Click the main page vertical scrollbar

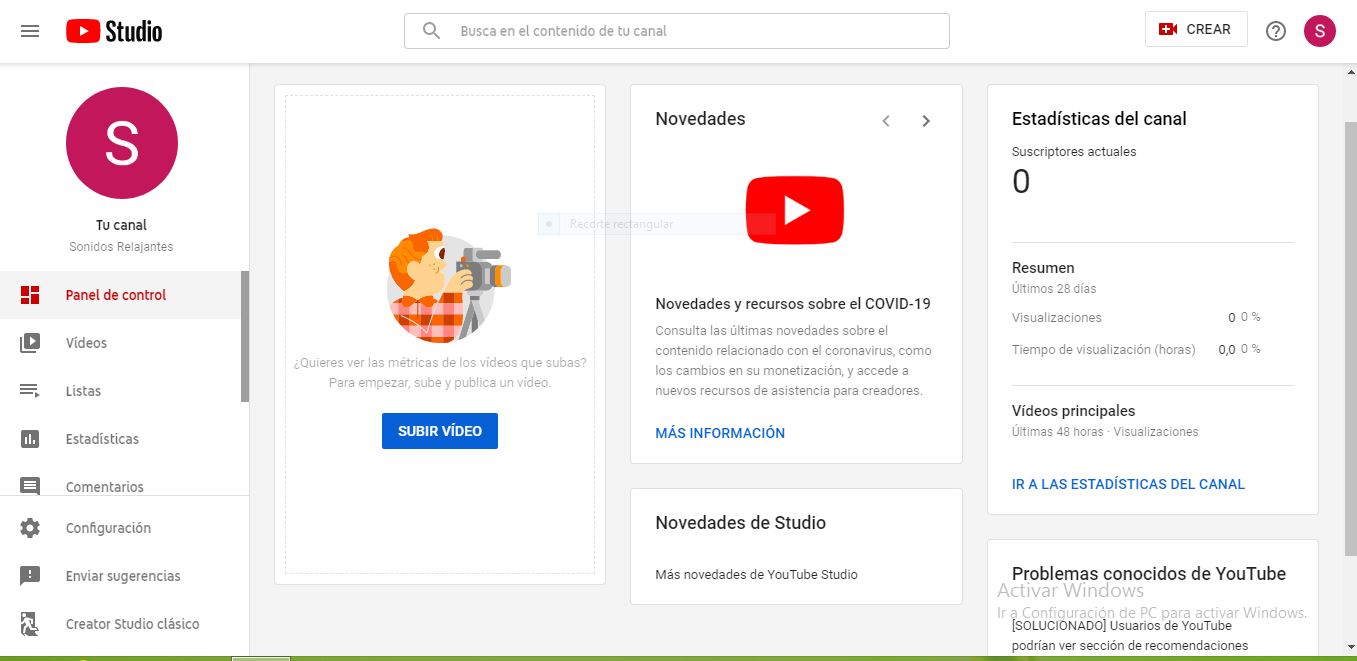(1350, 340)
